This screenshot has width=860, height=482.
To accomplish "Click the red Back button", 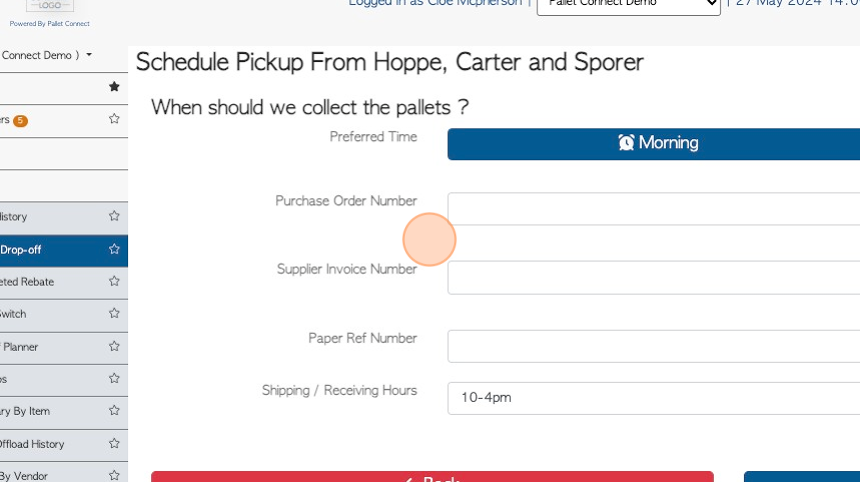I will pos(432,477).
